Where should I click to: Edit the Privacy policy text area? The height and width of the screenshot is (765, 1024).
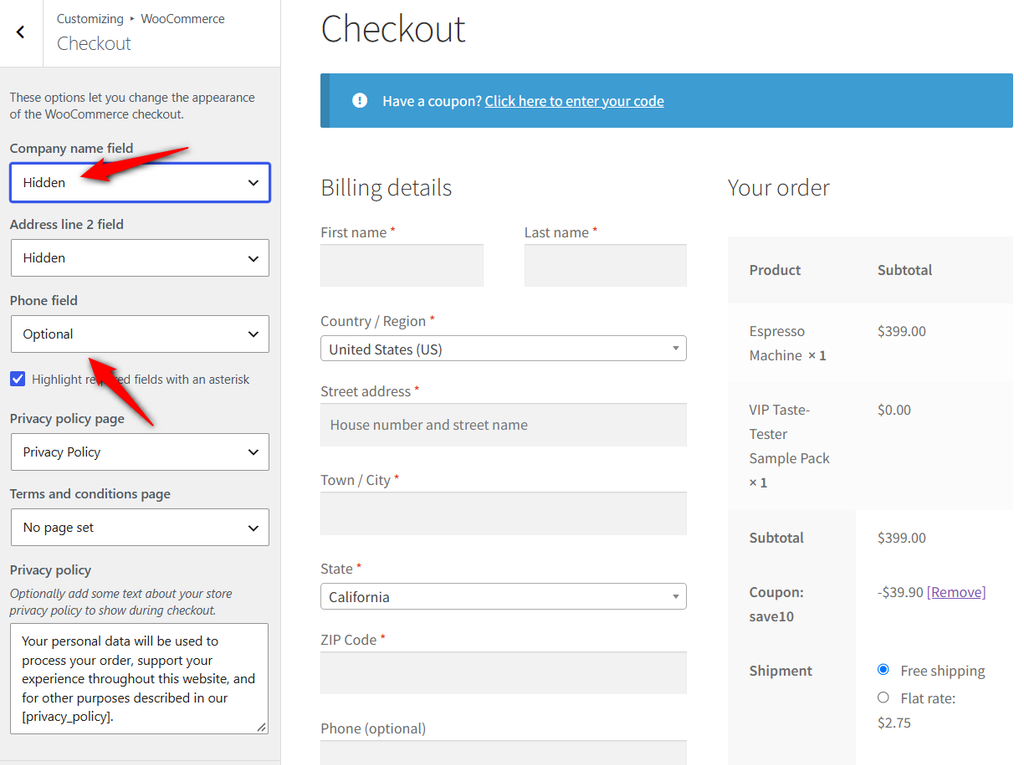139,678
